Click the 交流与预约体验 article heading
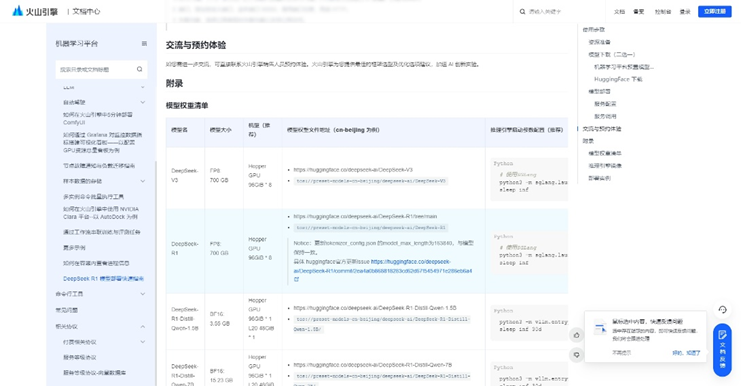 tap(196, 45)
